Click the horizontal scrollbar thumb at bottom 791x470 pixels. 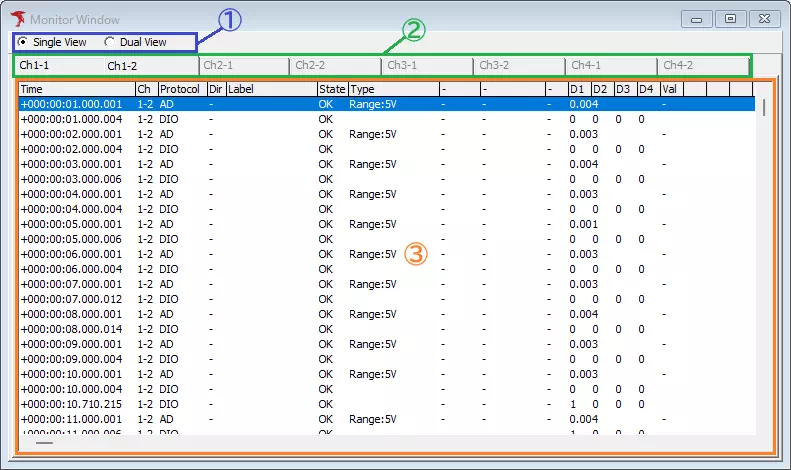click(45, 441)
